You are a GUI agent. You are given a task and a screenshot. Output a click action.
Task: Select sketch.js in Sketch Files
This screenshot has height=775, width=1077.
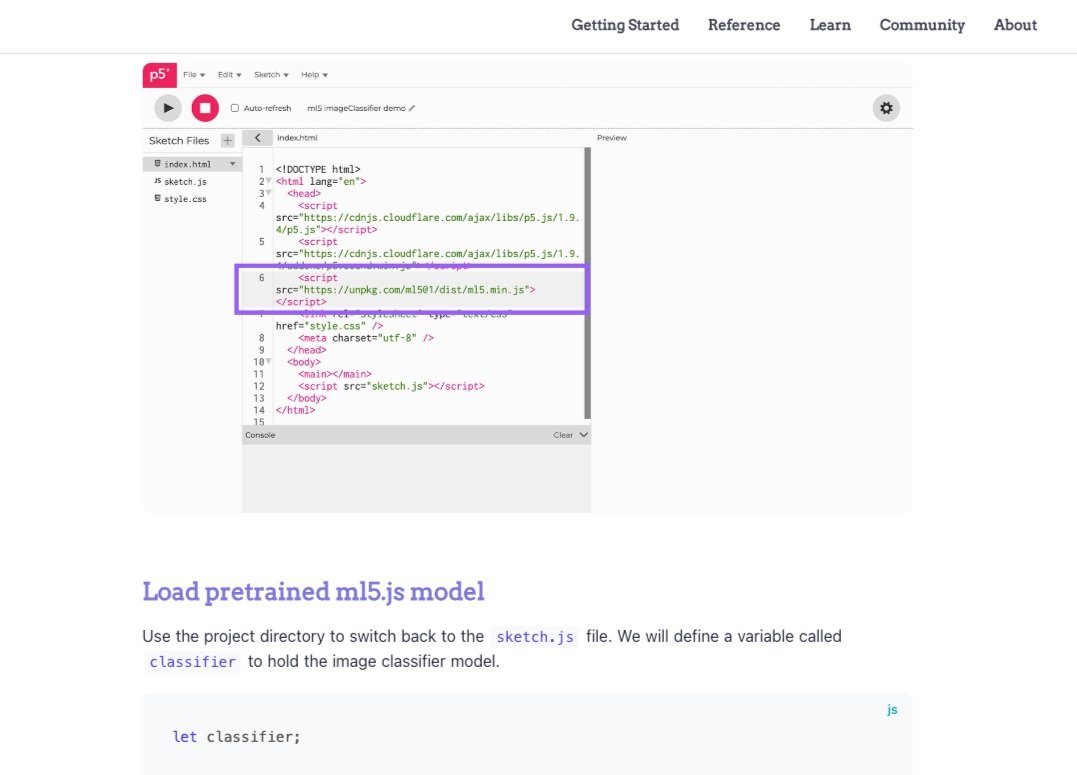[185, 181]
